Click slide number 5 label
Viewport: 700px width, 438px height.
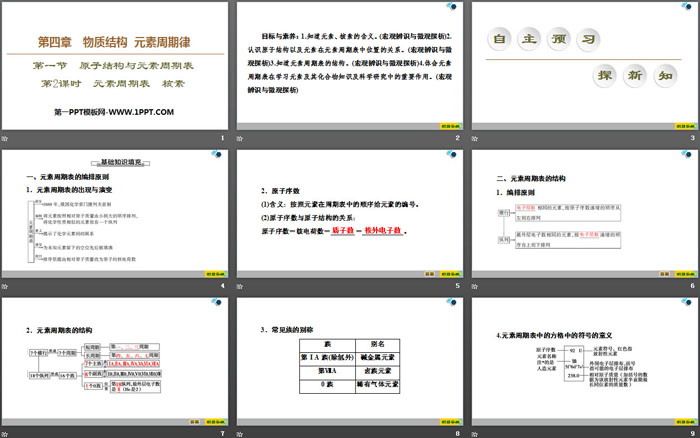[457, 286]
